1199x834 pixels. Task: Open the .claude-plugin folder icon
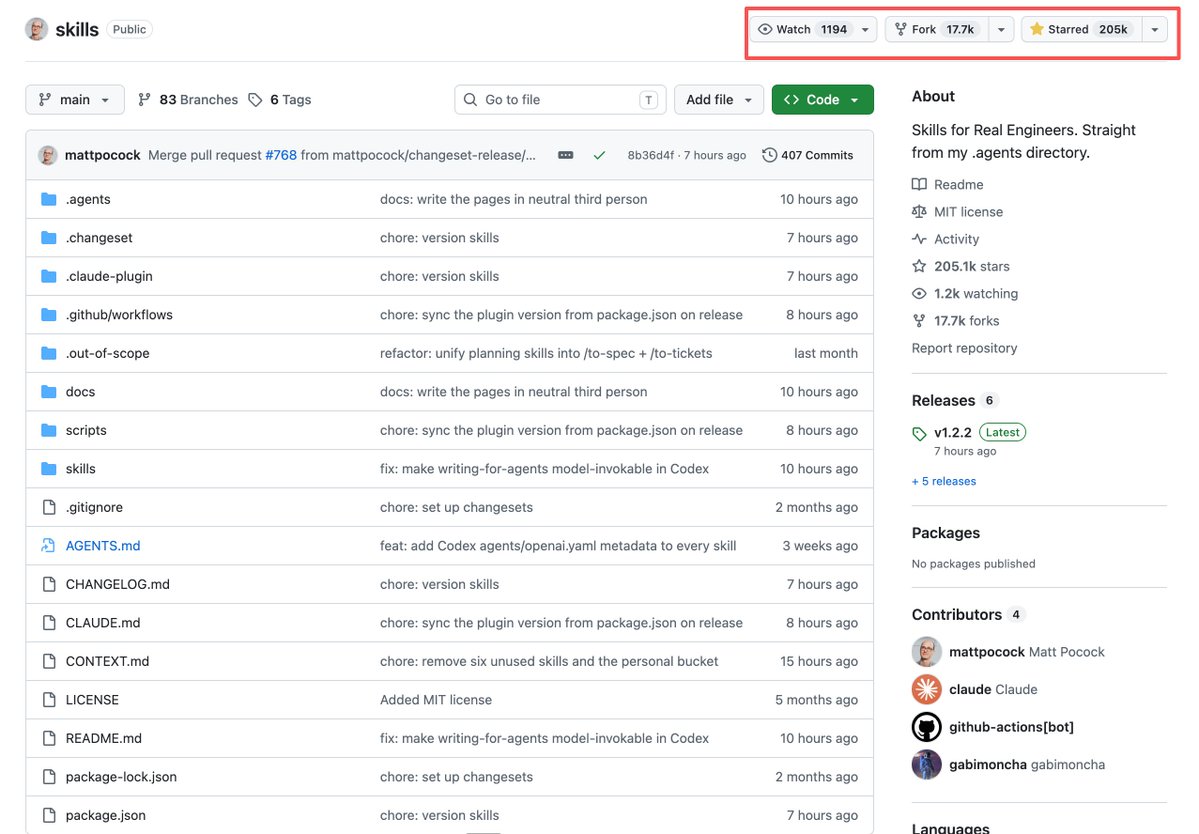pos(49,276)
